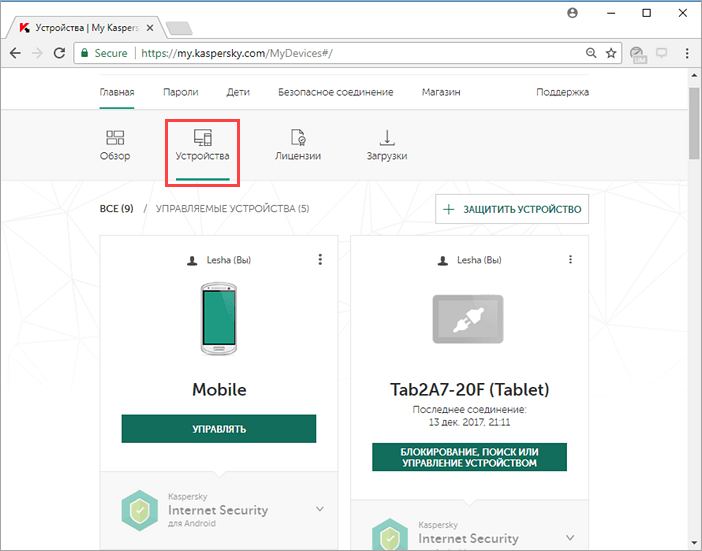Click the page vertical scrollbar thumb
This screenshot has height=551, width=702.
click(x=694, y=123)
